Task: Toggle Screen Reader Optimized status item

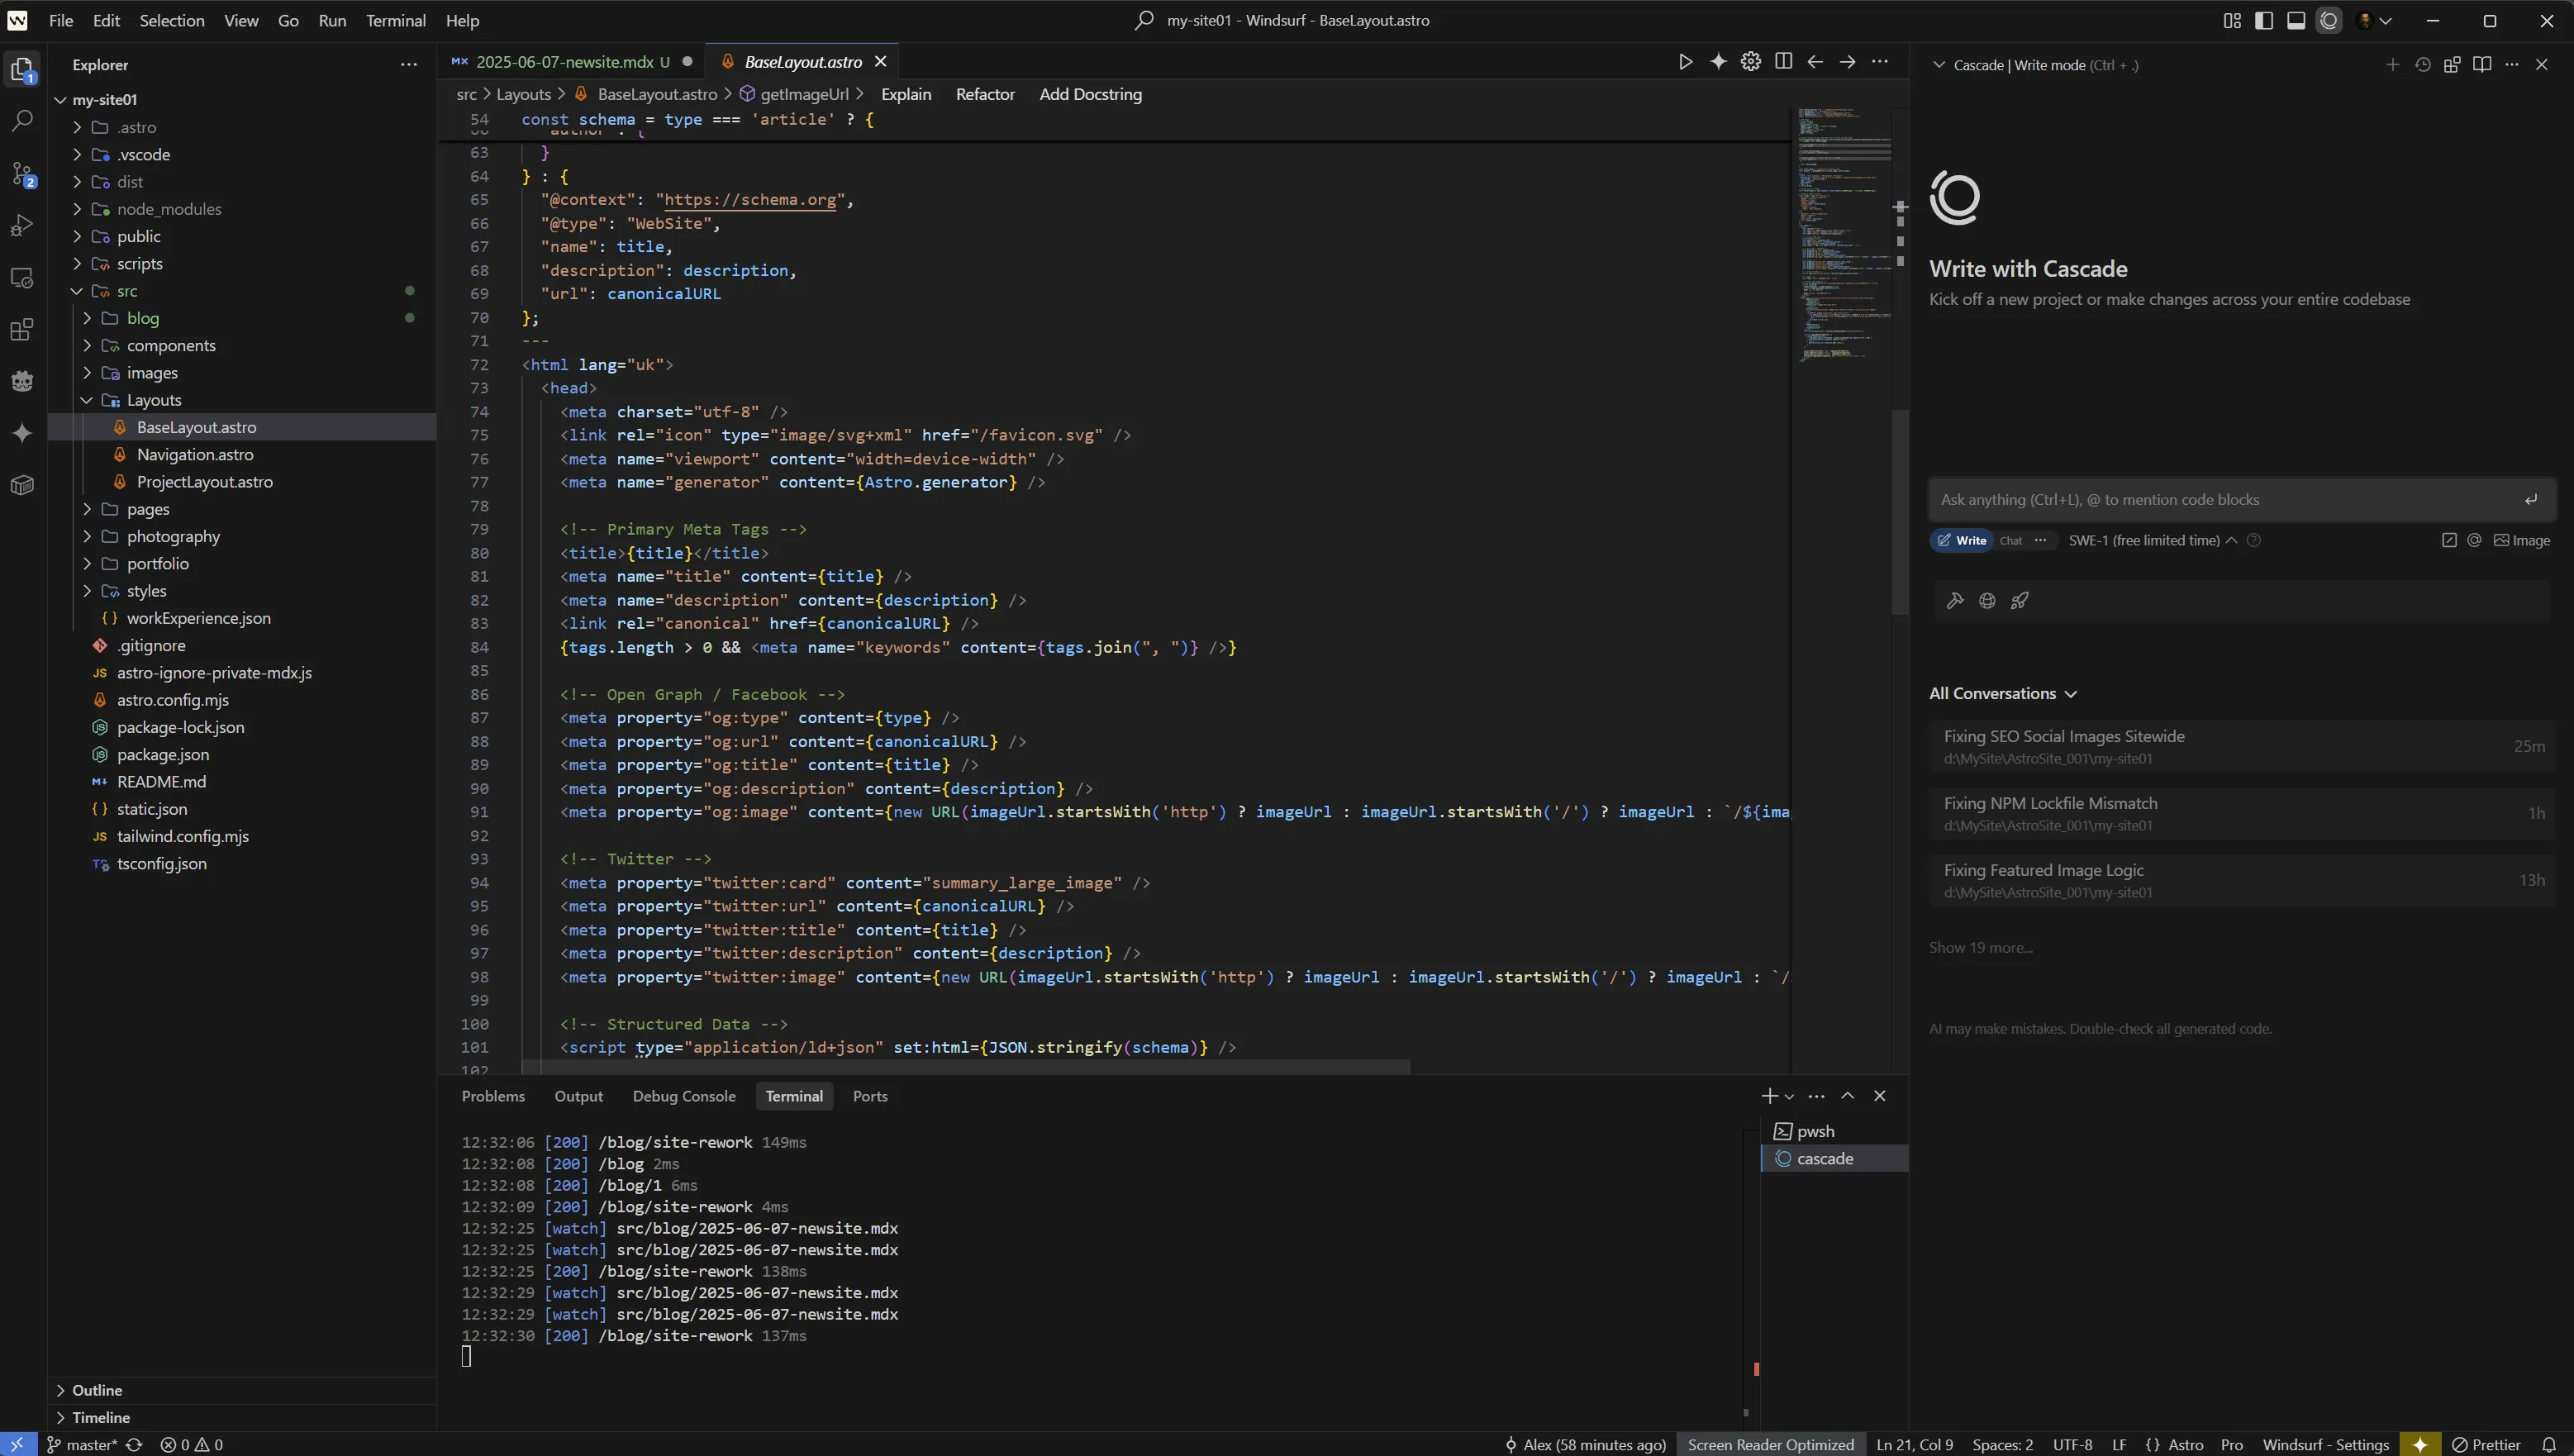Action: click(1771, 1444)
